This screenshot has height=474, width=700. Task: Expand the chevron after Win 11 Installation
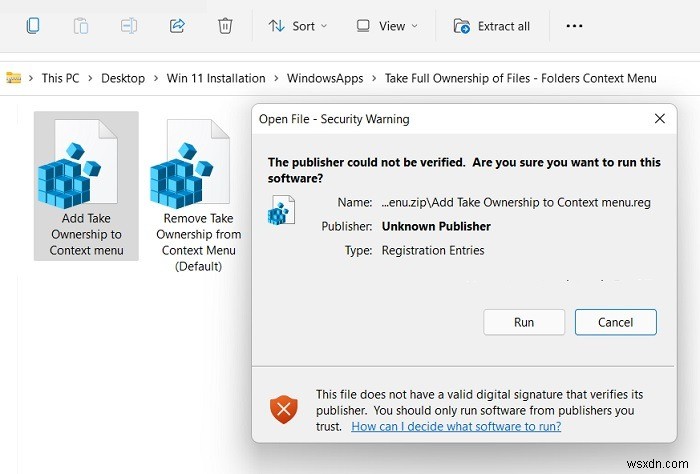[276, 78]
